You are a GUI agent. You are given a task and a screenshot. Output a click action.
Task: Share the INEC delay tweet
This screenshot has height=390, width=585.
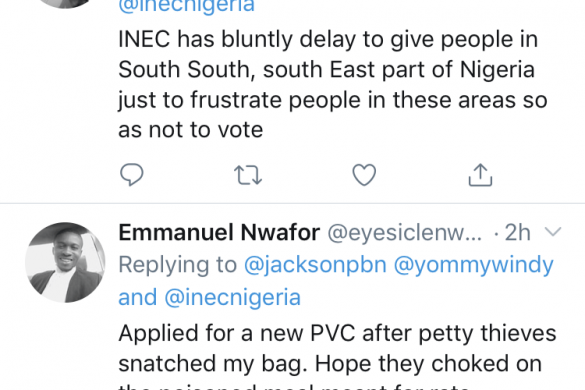coord(481,174)
